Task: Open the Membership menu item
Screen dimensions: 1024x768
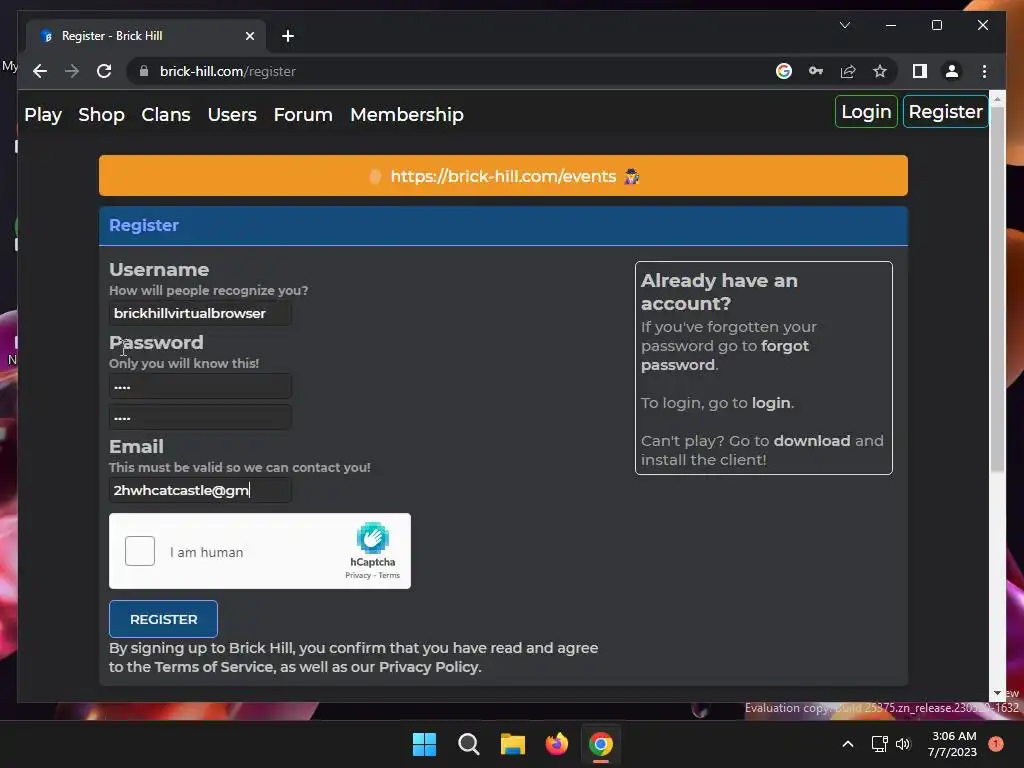Action: tap(407, 115)
